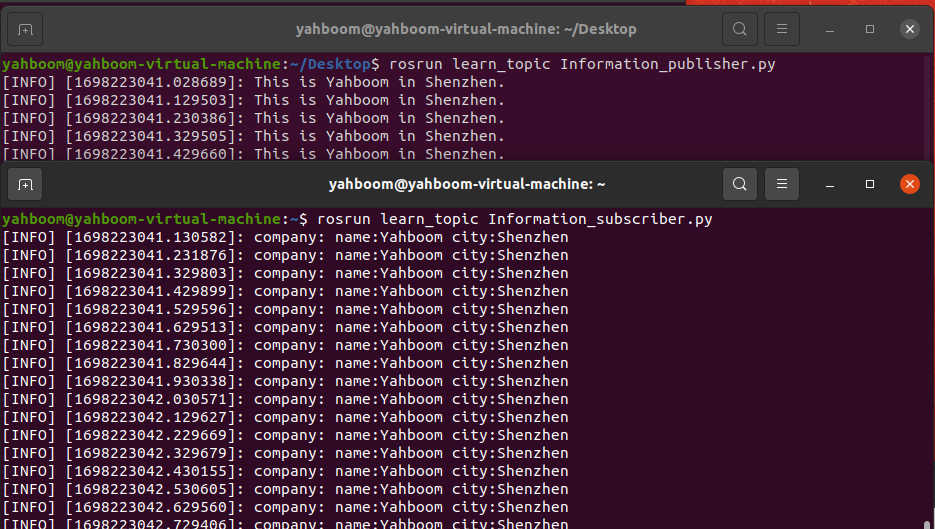Click the 'rosrun learn_topic Information_subscriber.py' command
The image size is (935, 529).
tap(515, 219)
